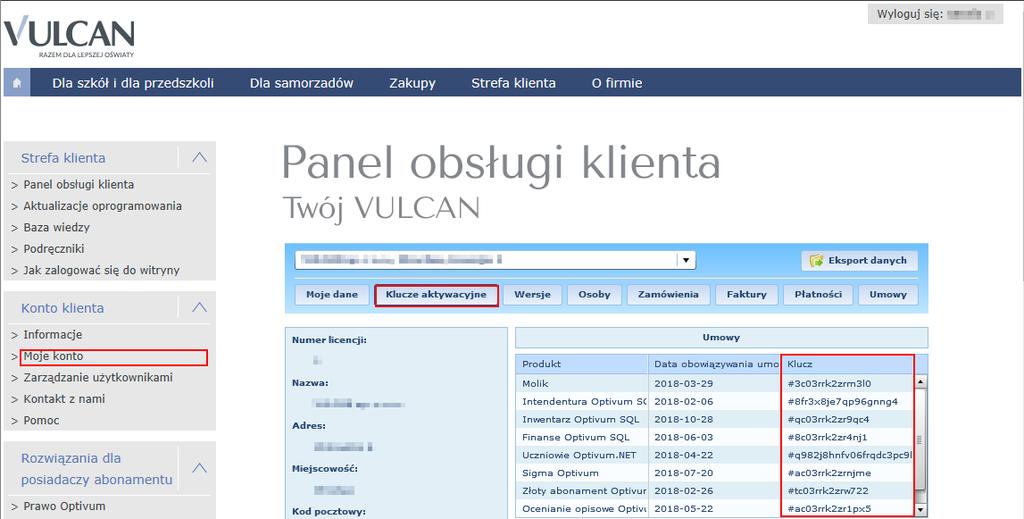Switch to the Zamówienia tab
Image resolution: width=1024 pixels, height=519 pixels.
(668, 294)
